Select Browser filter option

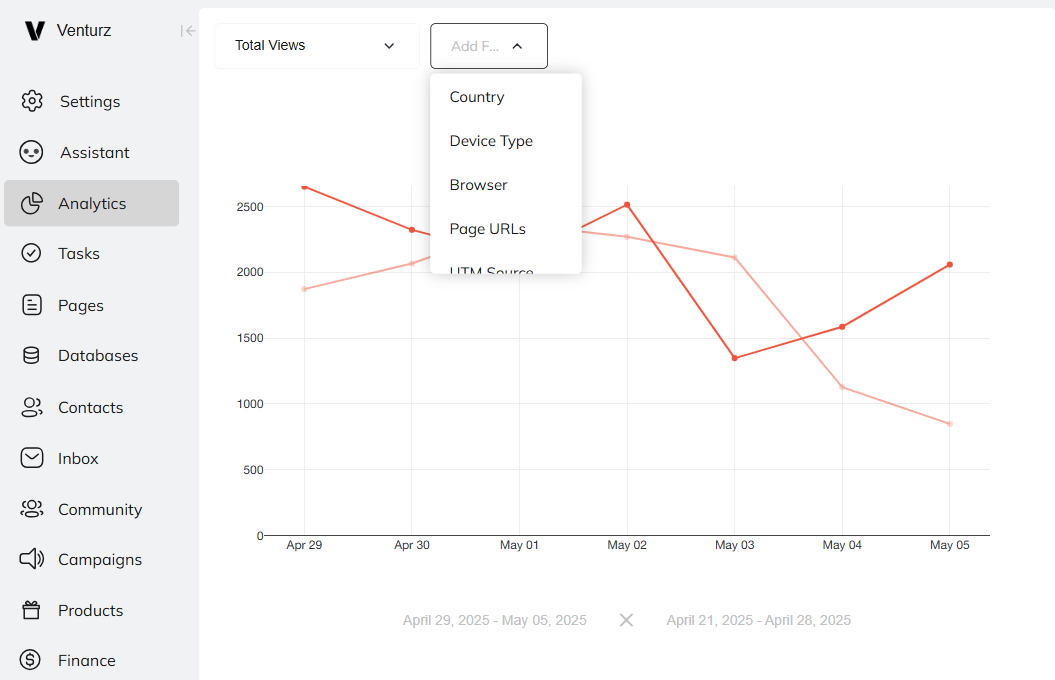479,185
